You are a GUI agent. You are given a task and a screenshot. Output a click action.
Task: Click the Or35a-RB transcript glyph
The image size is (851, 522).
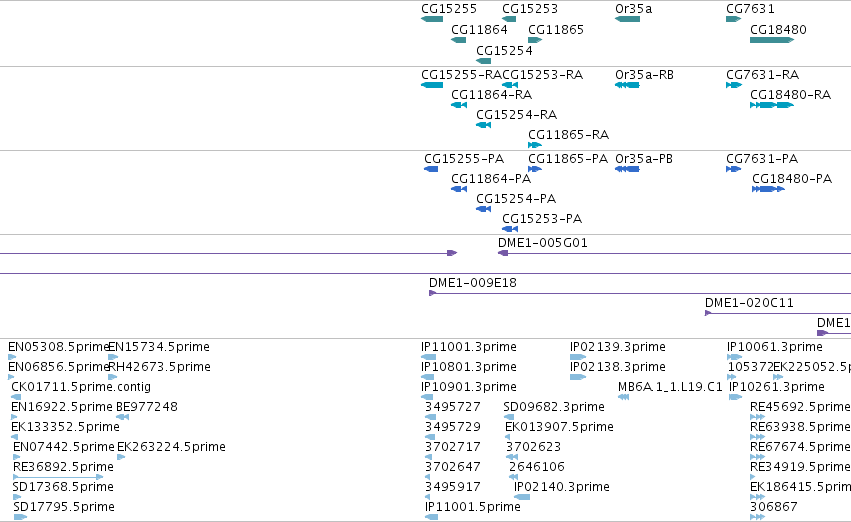(x=627, y=85)
